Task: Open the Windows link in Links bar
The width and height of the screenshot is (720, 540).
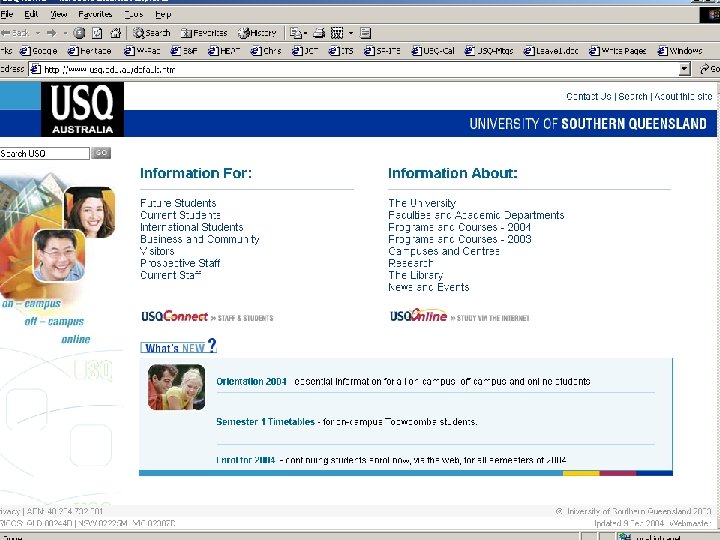Action: (680, 51)
